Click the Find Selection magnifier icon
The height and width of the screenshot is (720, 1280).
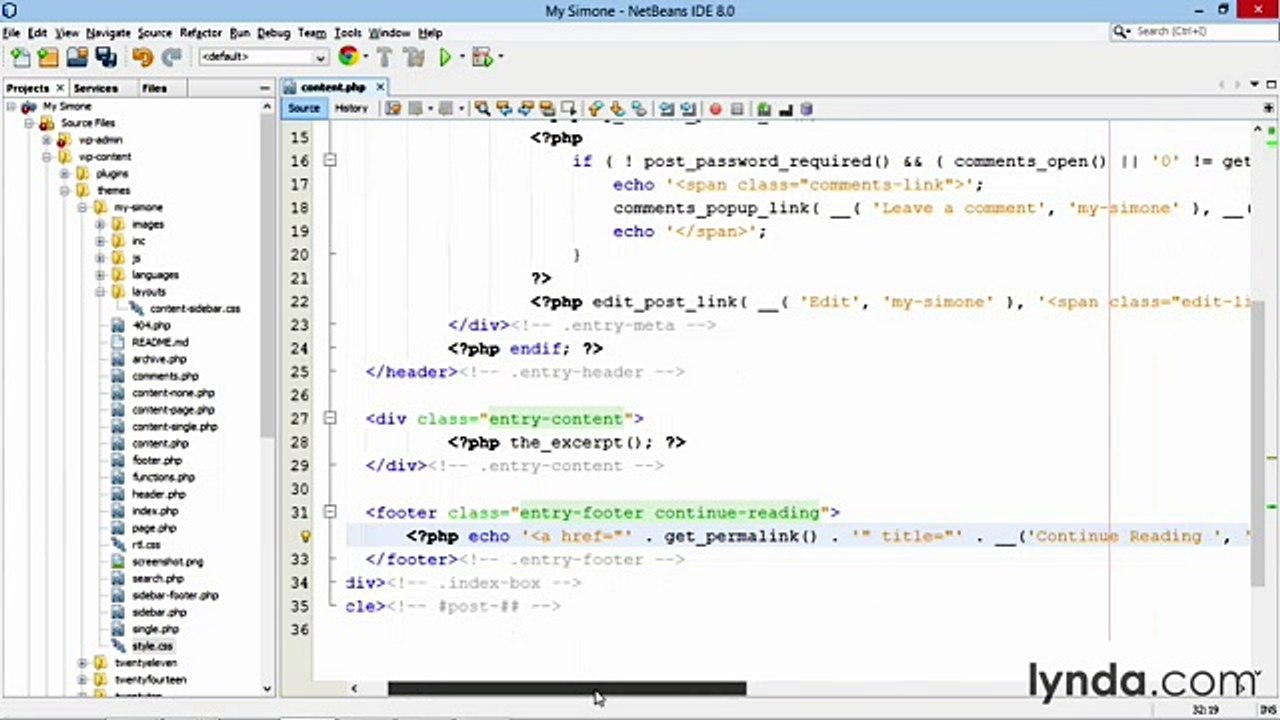tap(482, 108)
